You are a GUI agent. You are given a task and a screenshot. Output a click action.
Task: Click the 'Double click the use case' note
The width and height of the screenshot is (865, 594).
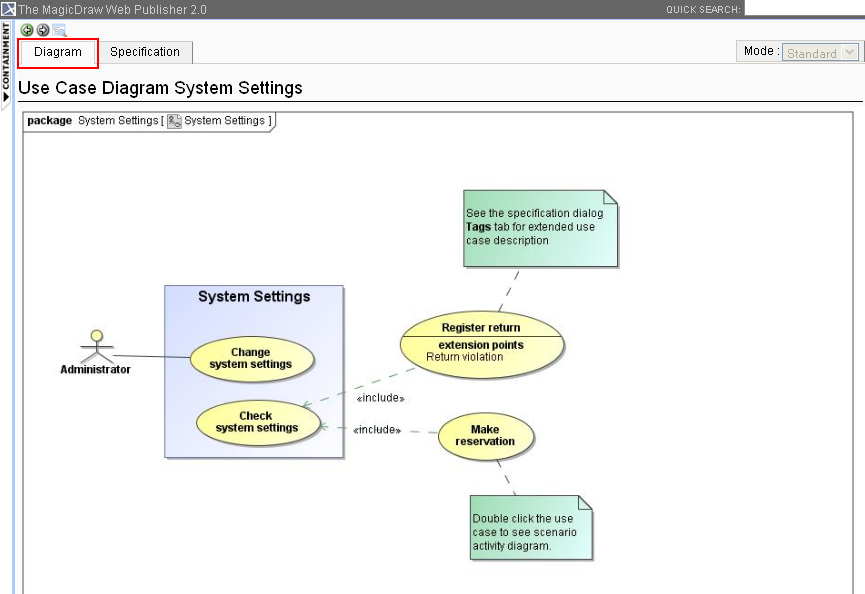pos(531,528)
